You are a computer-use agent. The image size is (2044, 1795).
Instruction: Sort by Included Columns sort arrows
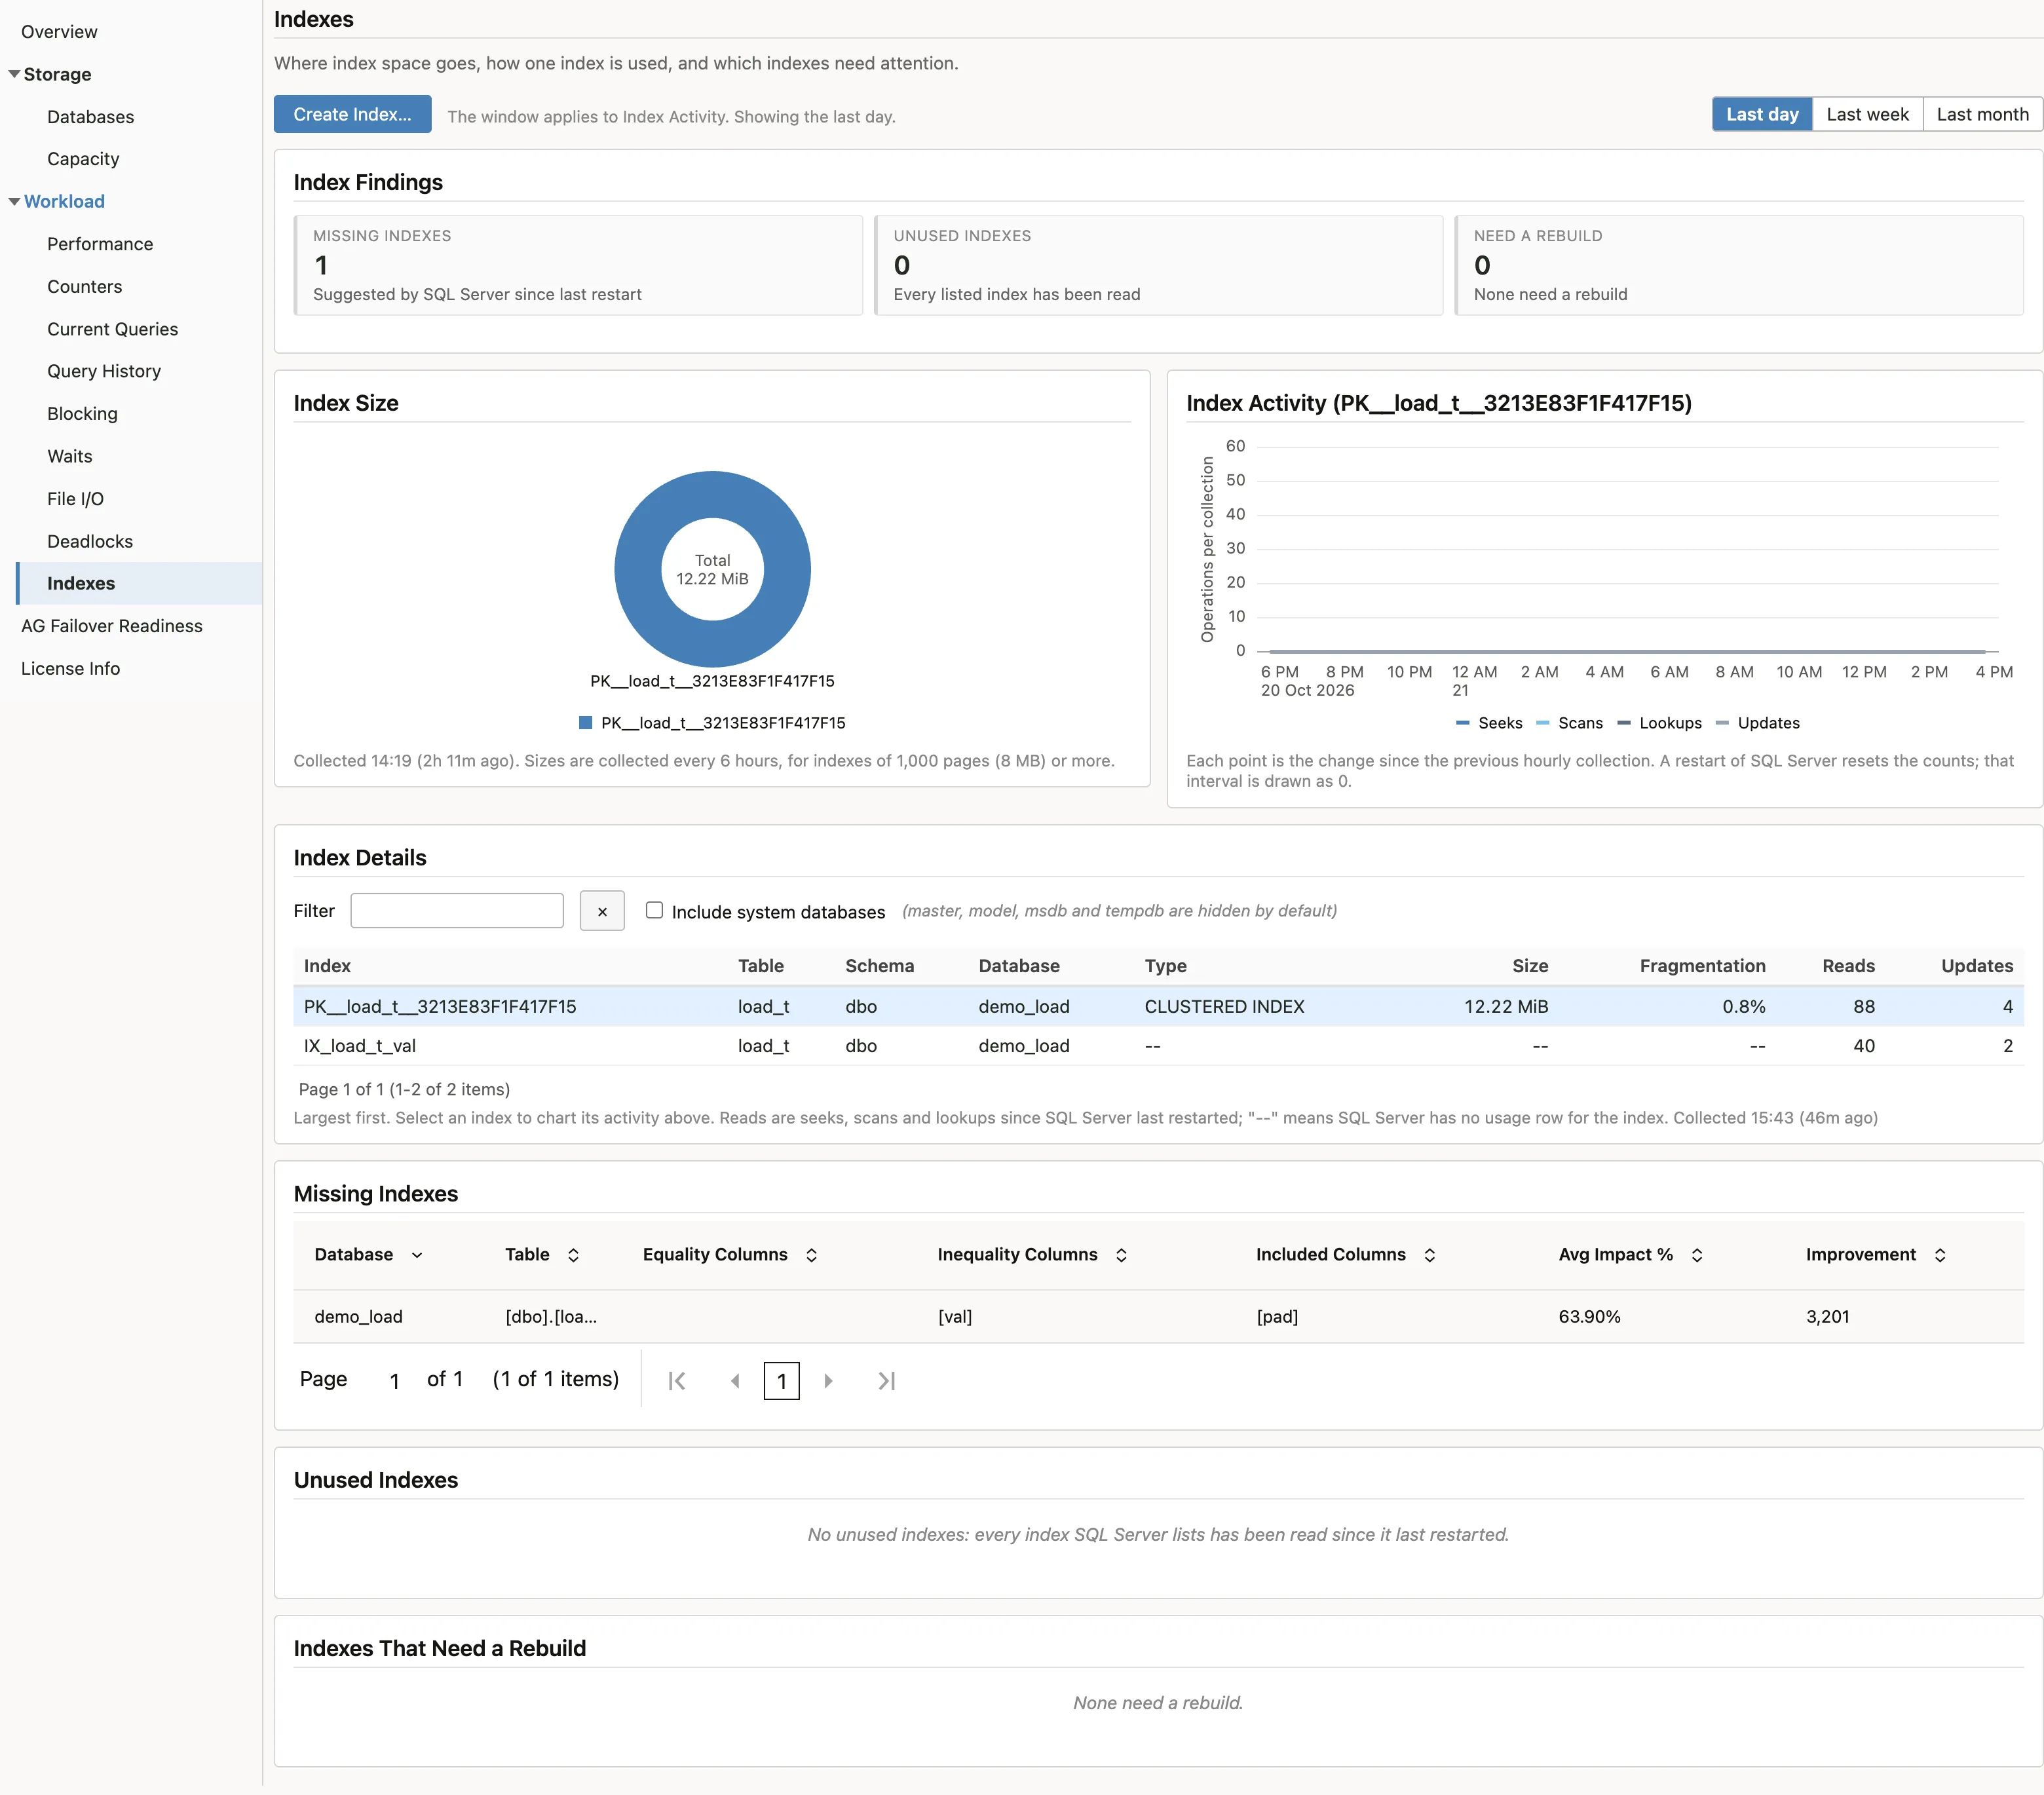point(1429,1255)
